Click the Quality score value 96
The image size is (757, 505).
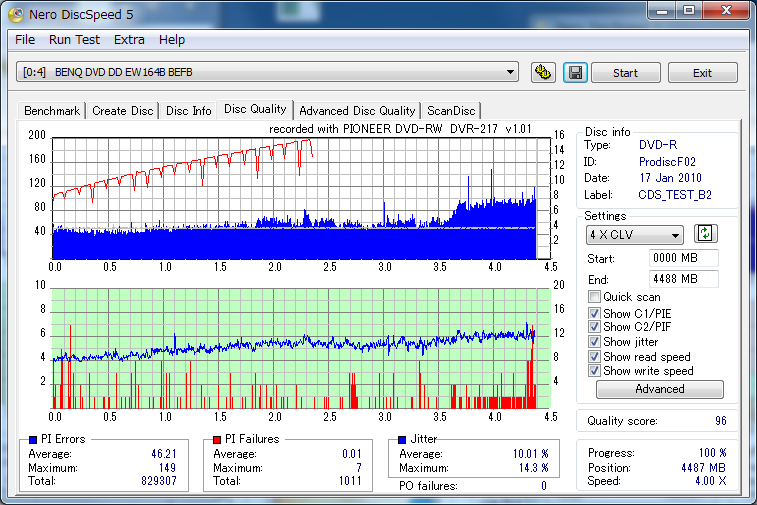tap(721, 421)
